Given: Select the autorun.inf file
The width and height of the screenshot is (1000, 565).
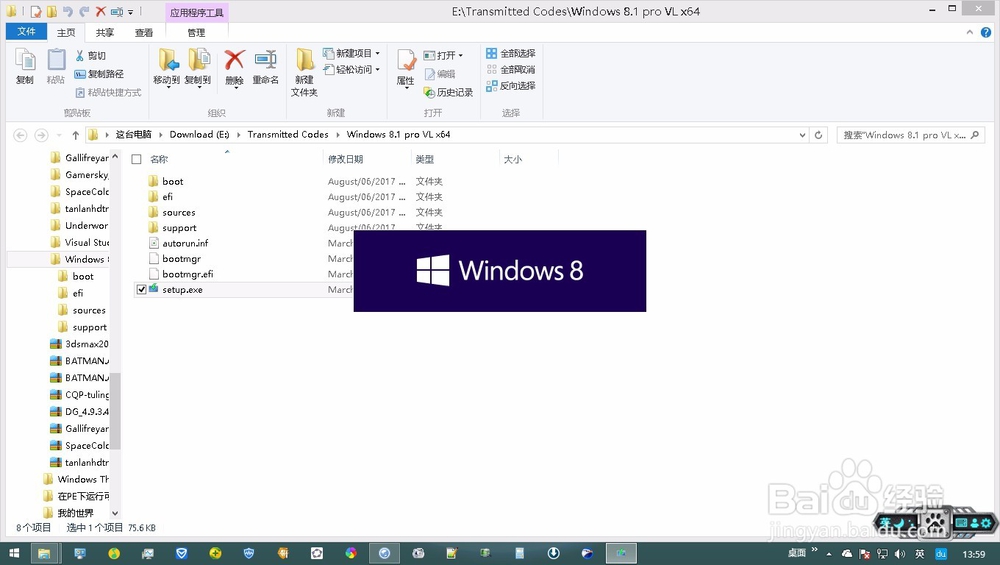Looking at the screenshot, I should 185,243.
